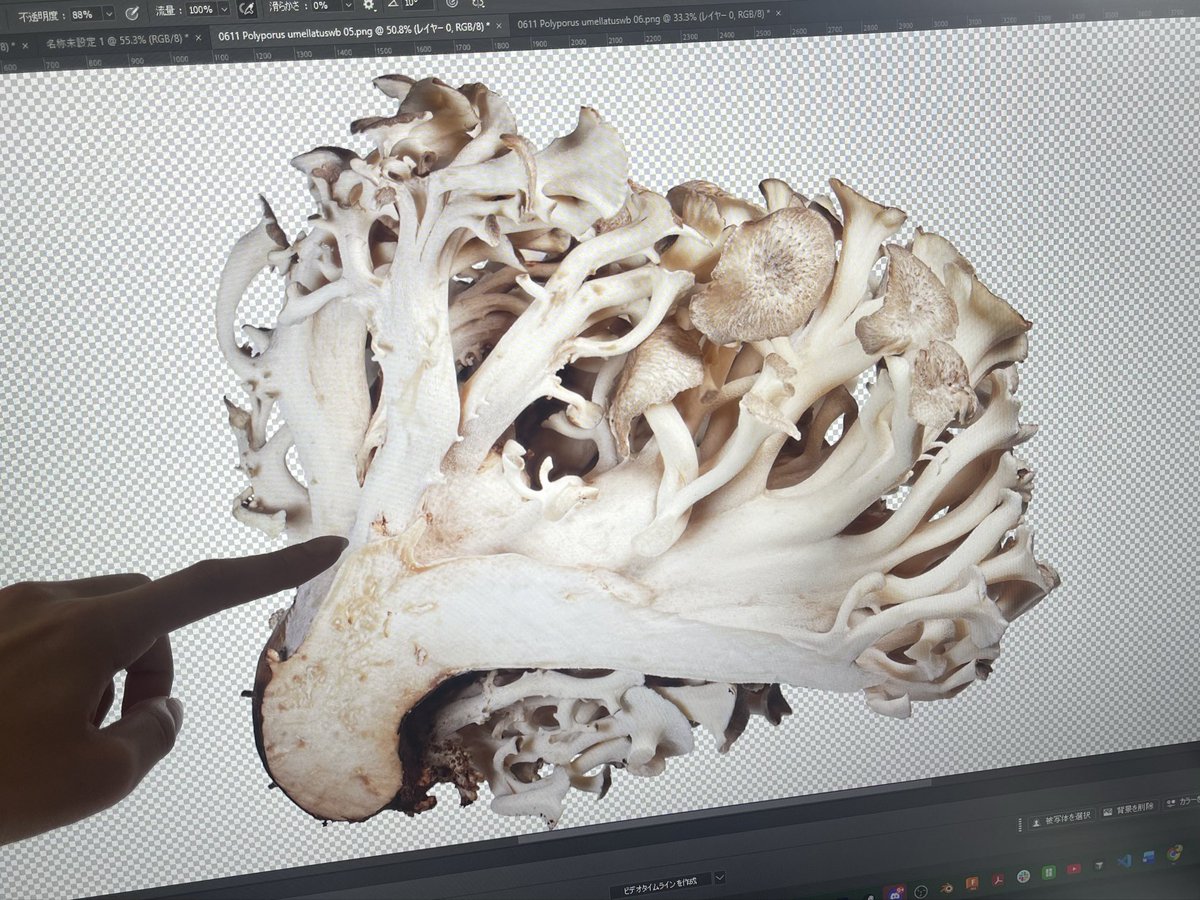This screenshot has height=900, width=1200.
Task: Click the brush angle value field
Action: 416,3
